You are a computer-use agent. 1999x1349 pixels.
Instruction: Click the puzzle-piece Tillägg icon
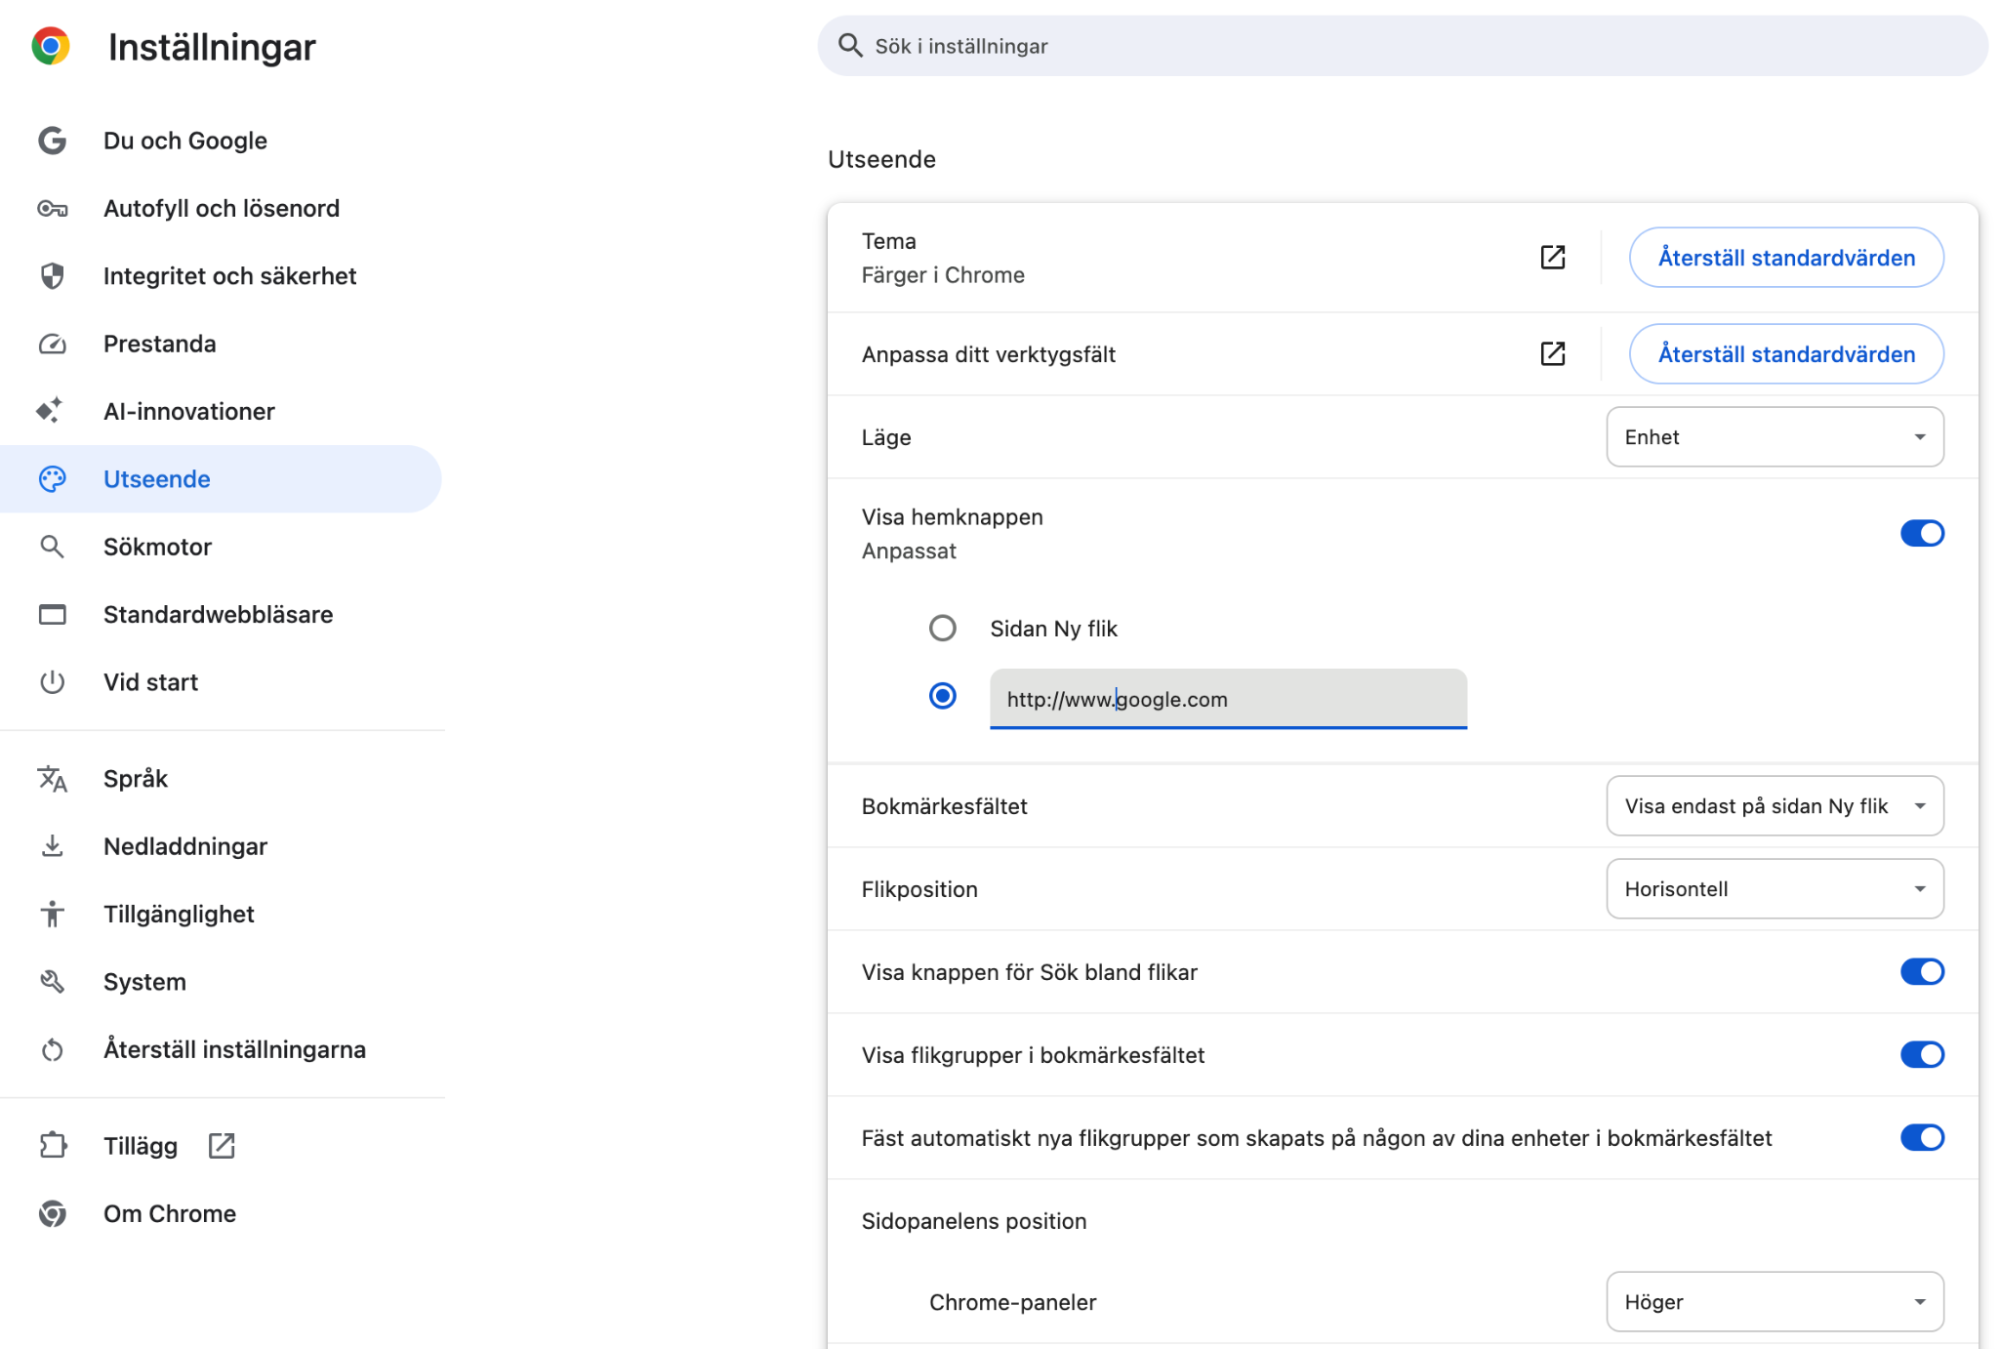pyautogui.click(x=52, y=1145)
